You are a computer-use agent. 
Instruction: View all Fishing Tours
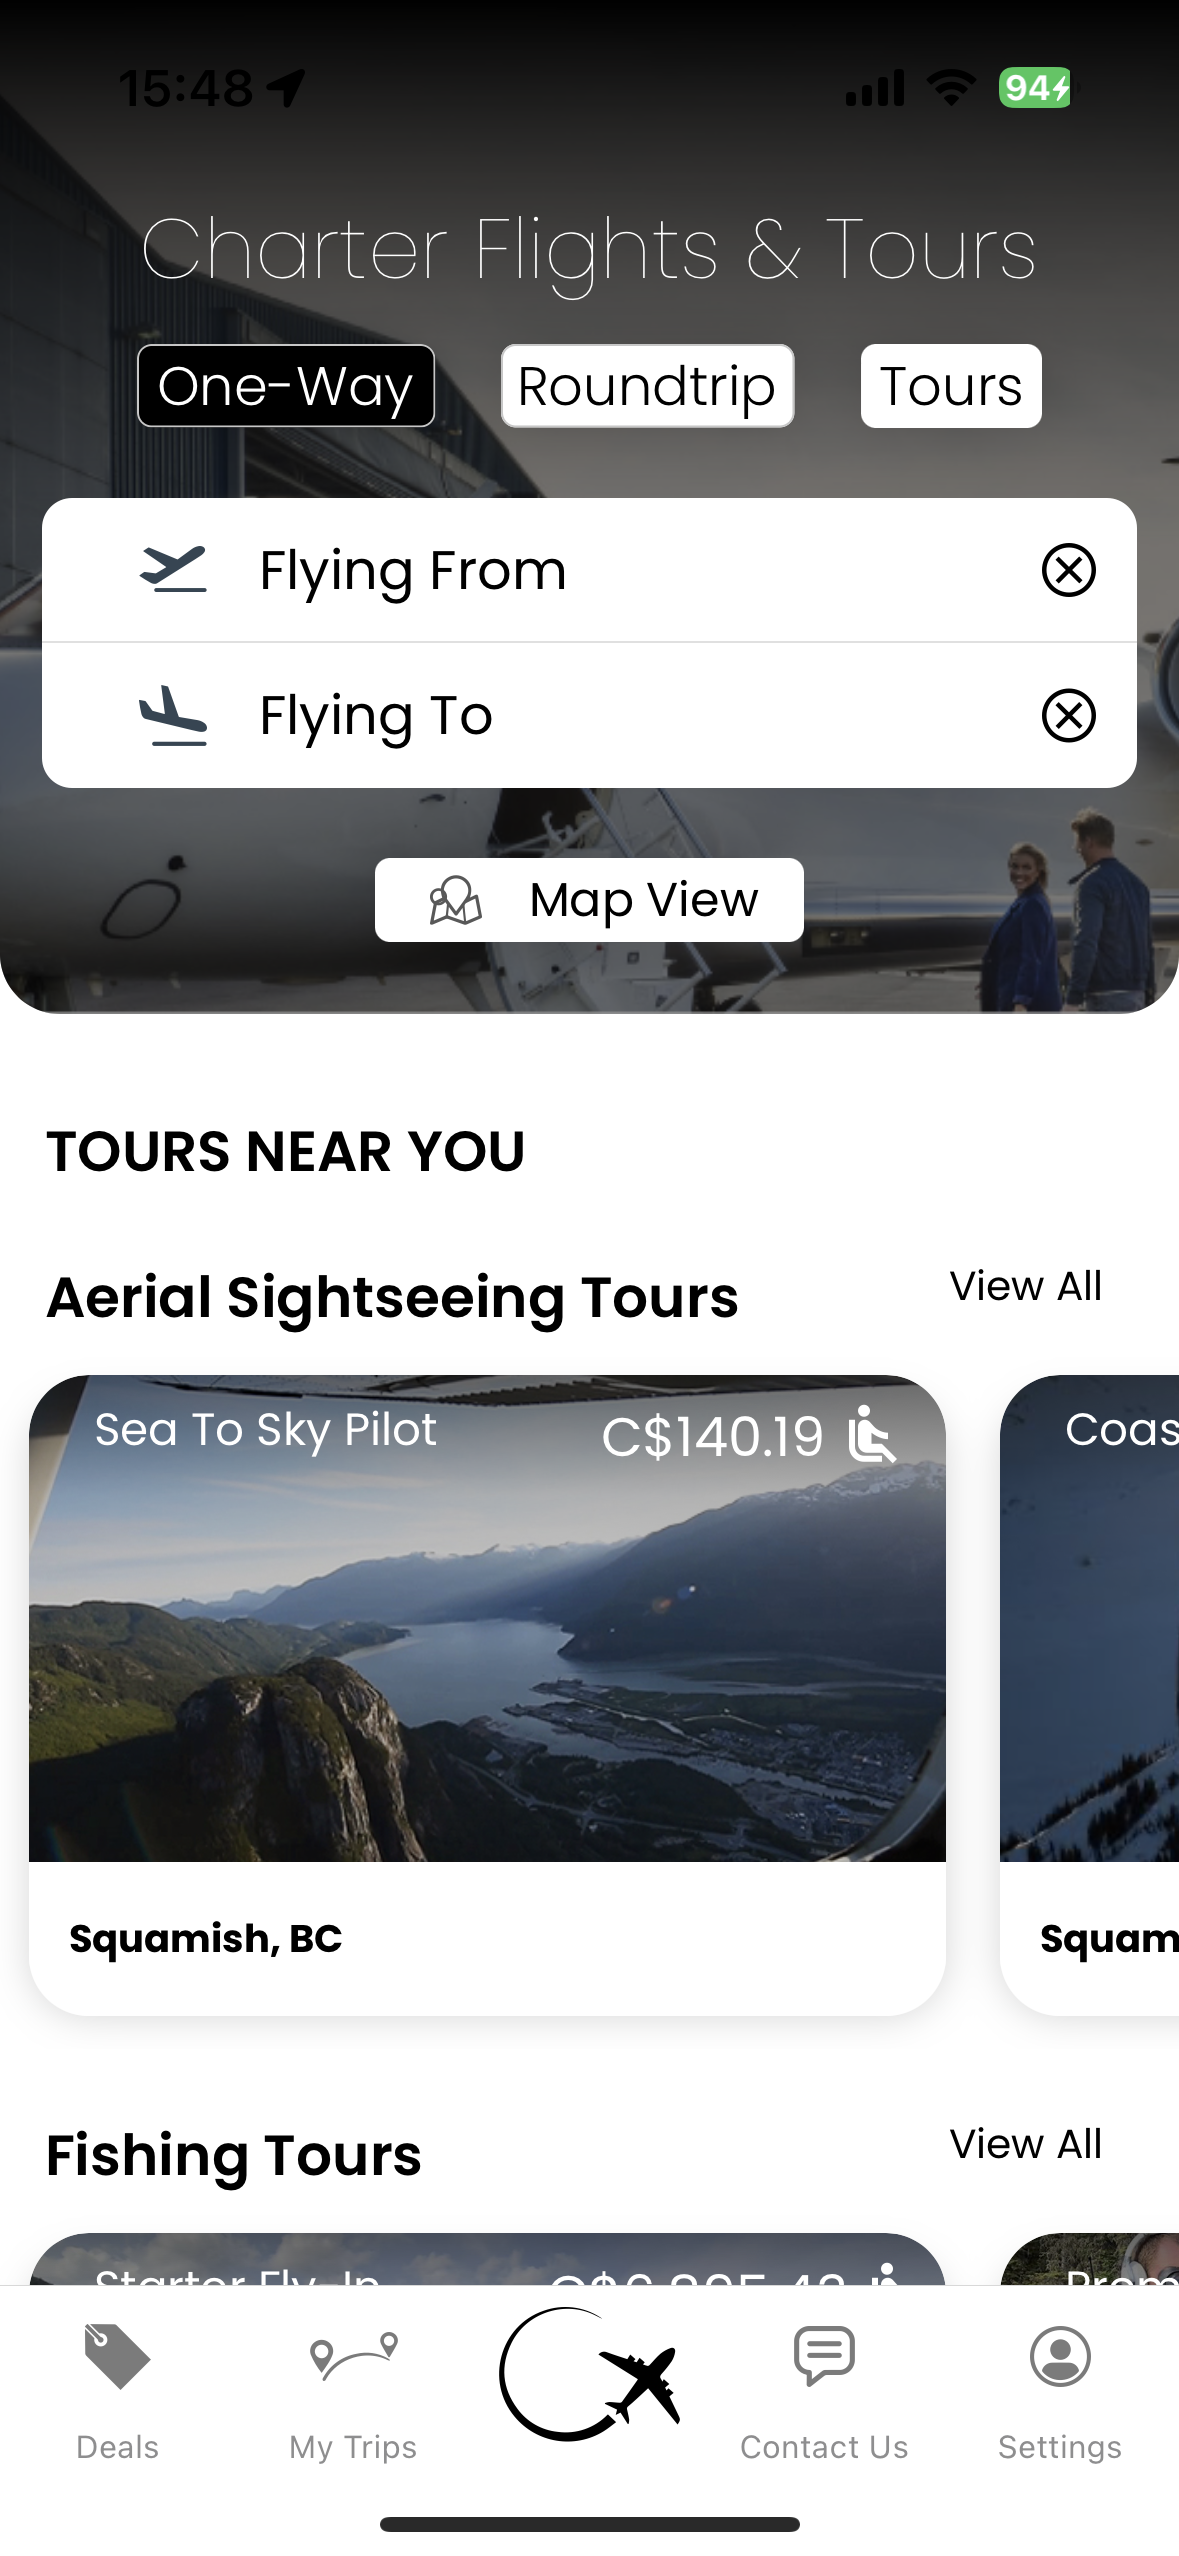coord(1025,2144)
